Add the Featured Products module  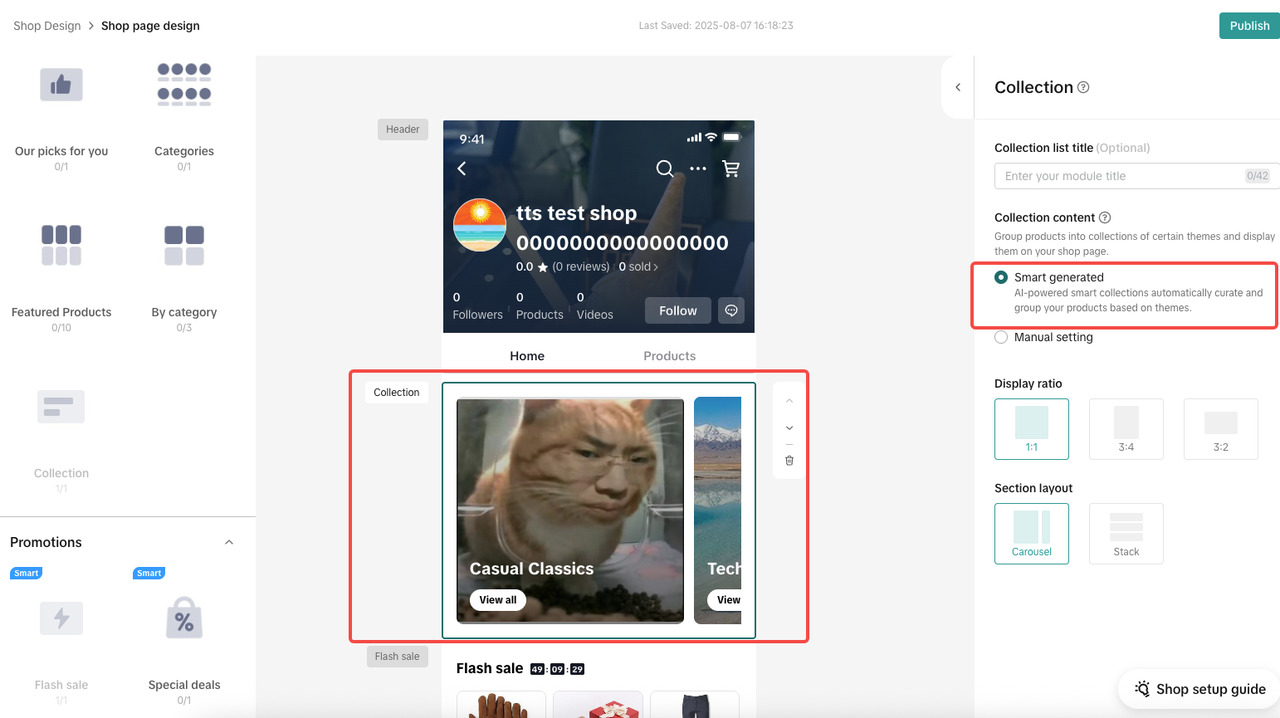tap(61, 245)
